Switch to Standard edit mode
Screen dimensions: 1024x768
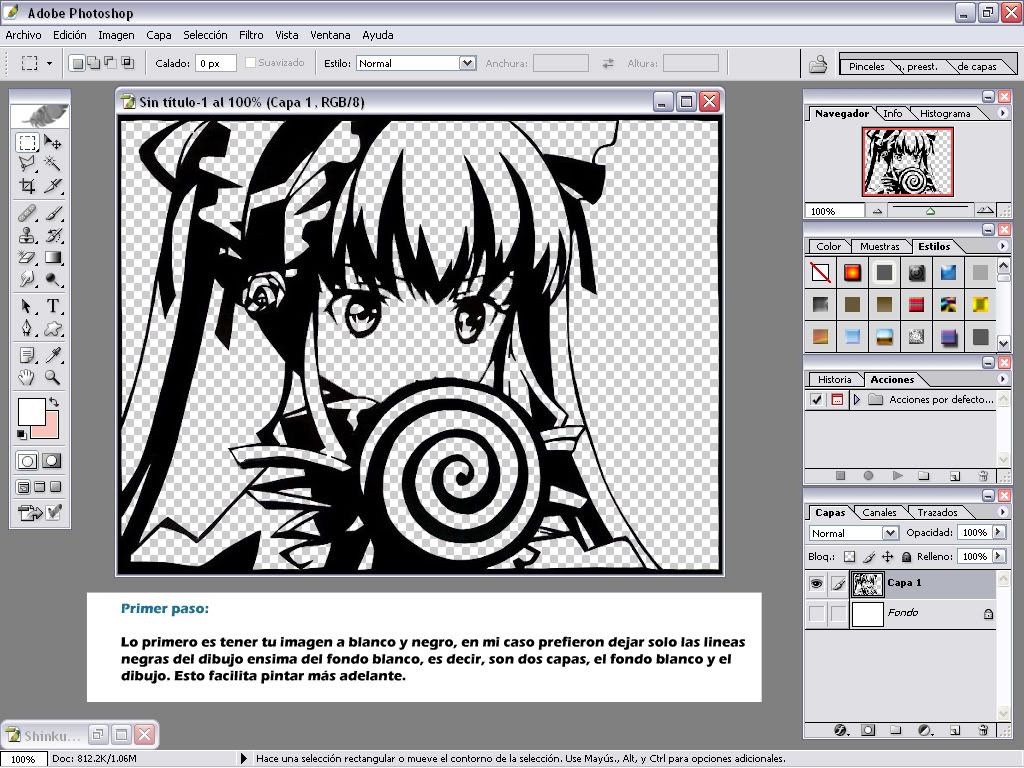[x=27, y=461]
